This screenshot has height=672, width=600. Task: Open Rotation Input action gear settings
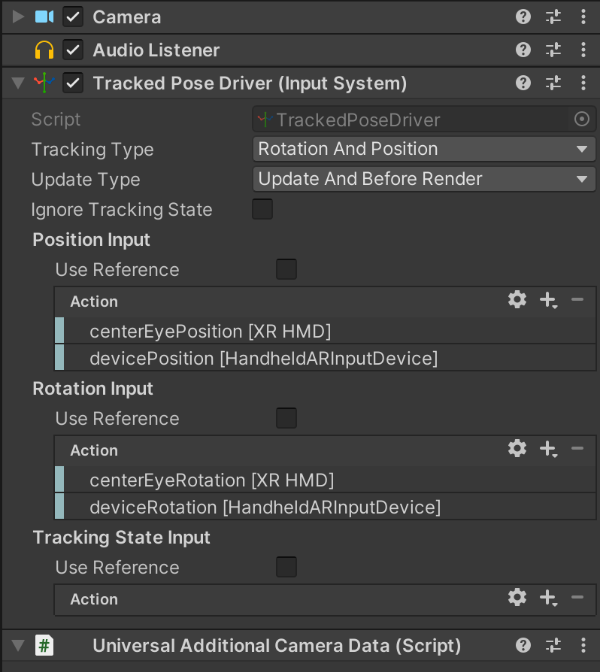[x=517, y=448]
